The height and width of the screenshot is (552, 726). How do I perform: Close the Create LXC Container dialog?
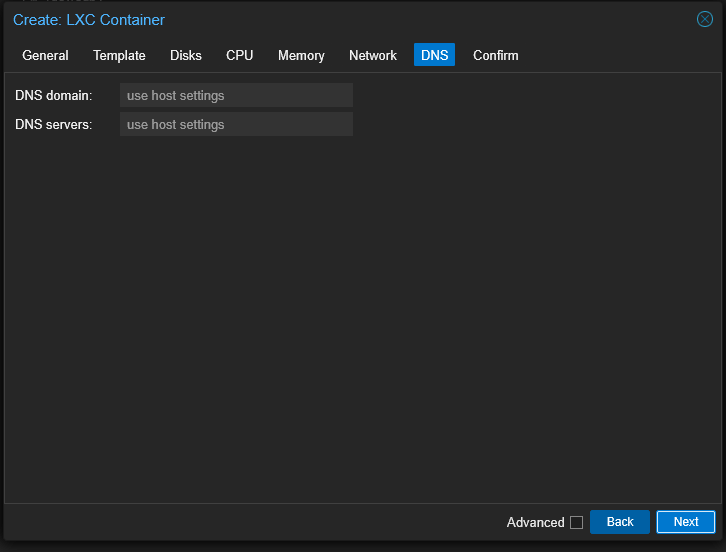click(x=705, y=19)
